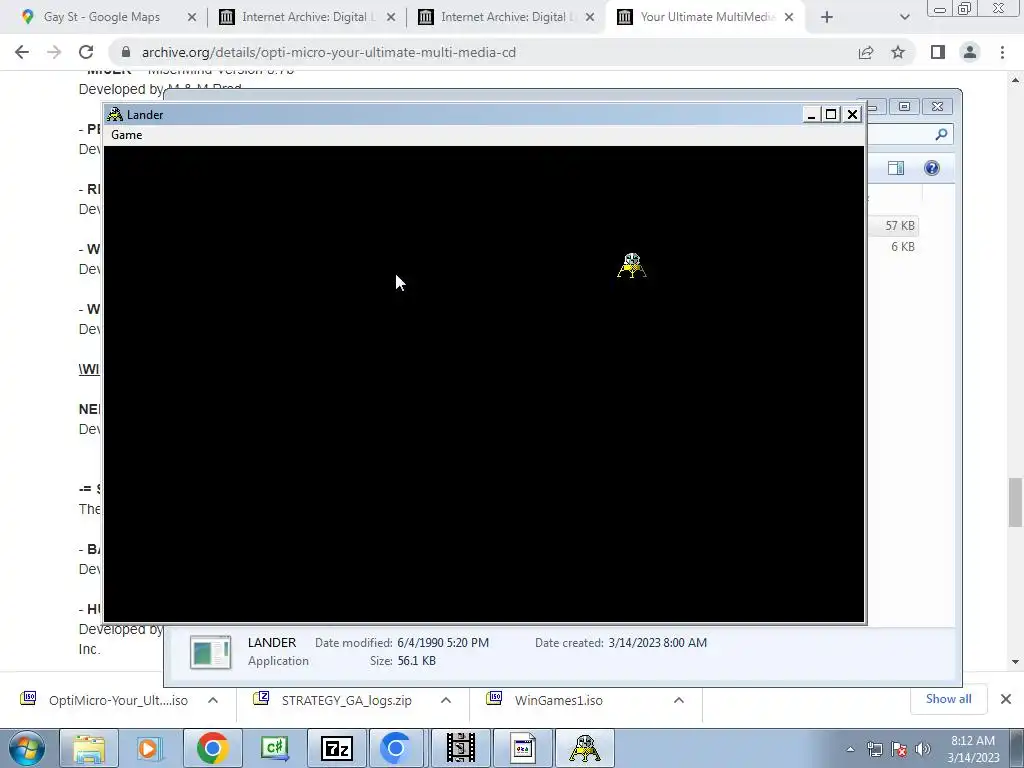The width and height of the screenshot is (1024, 768).
Task: Open the blue Chromium taskbar icon
Action: coord(396,748)
